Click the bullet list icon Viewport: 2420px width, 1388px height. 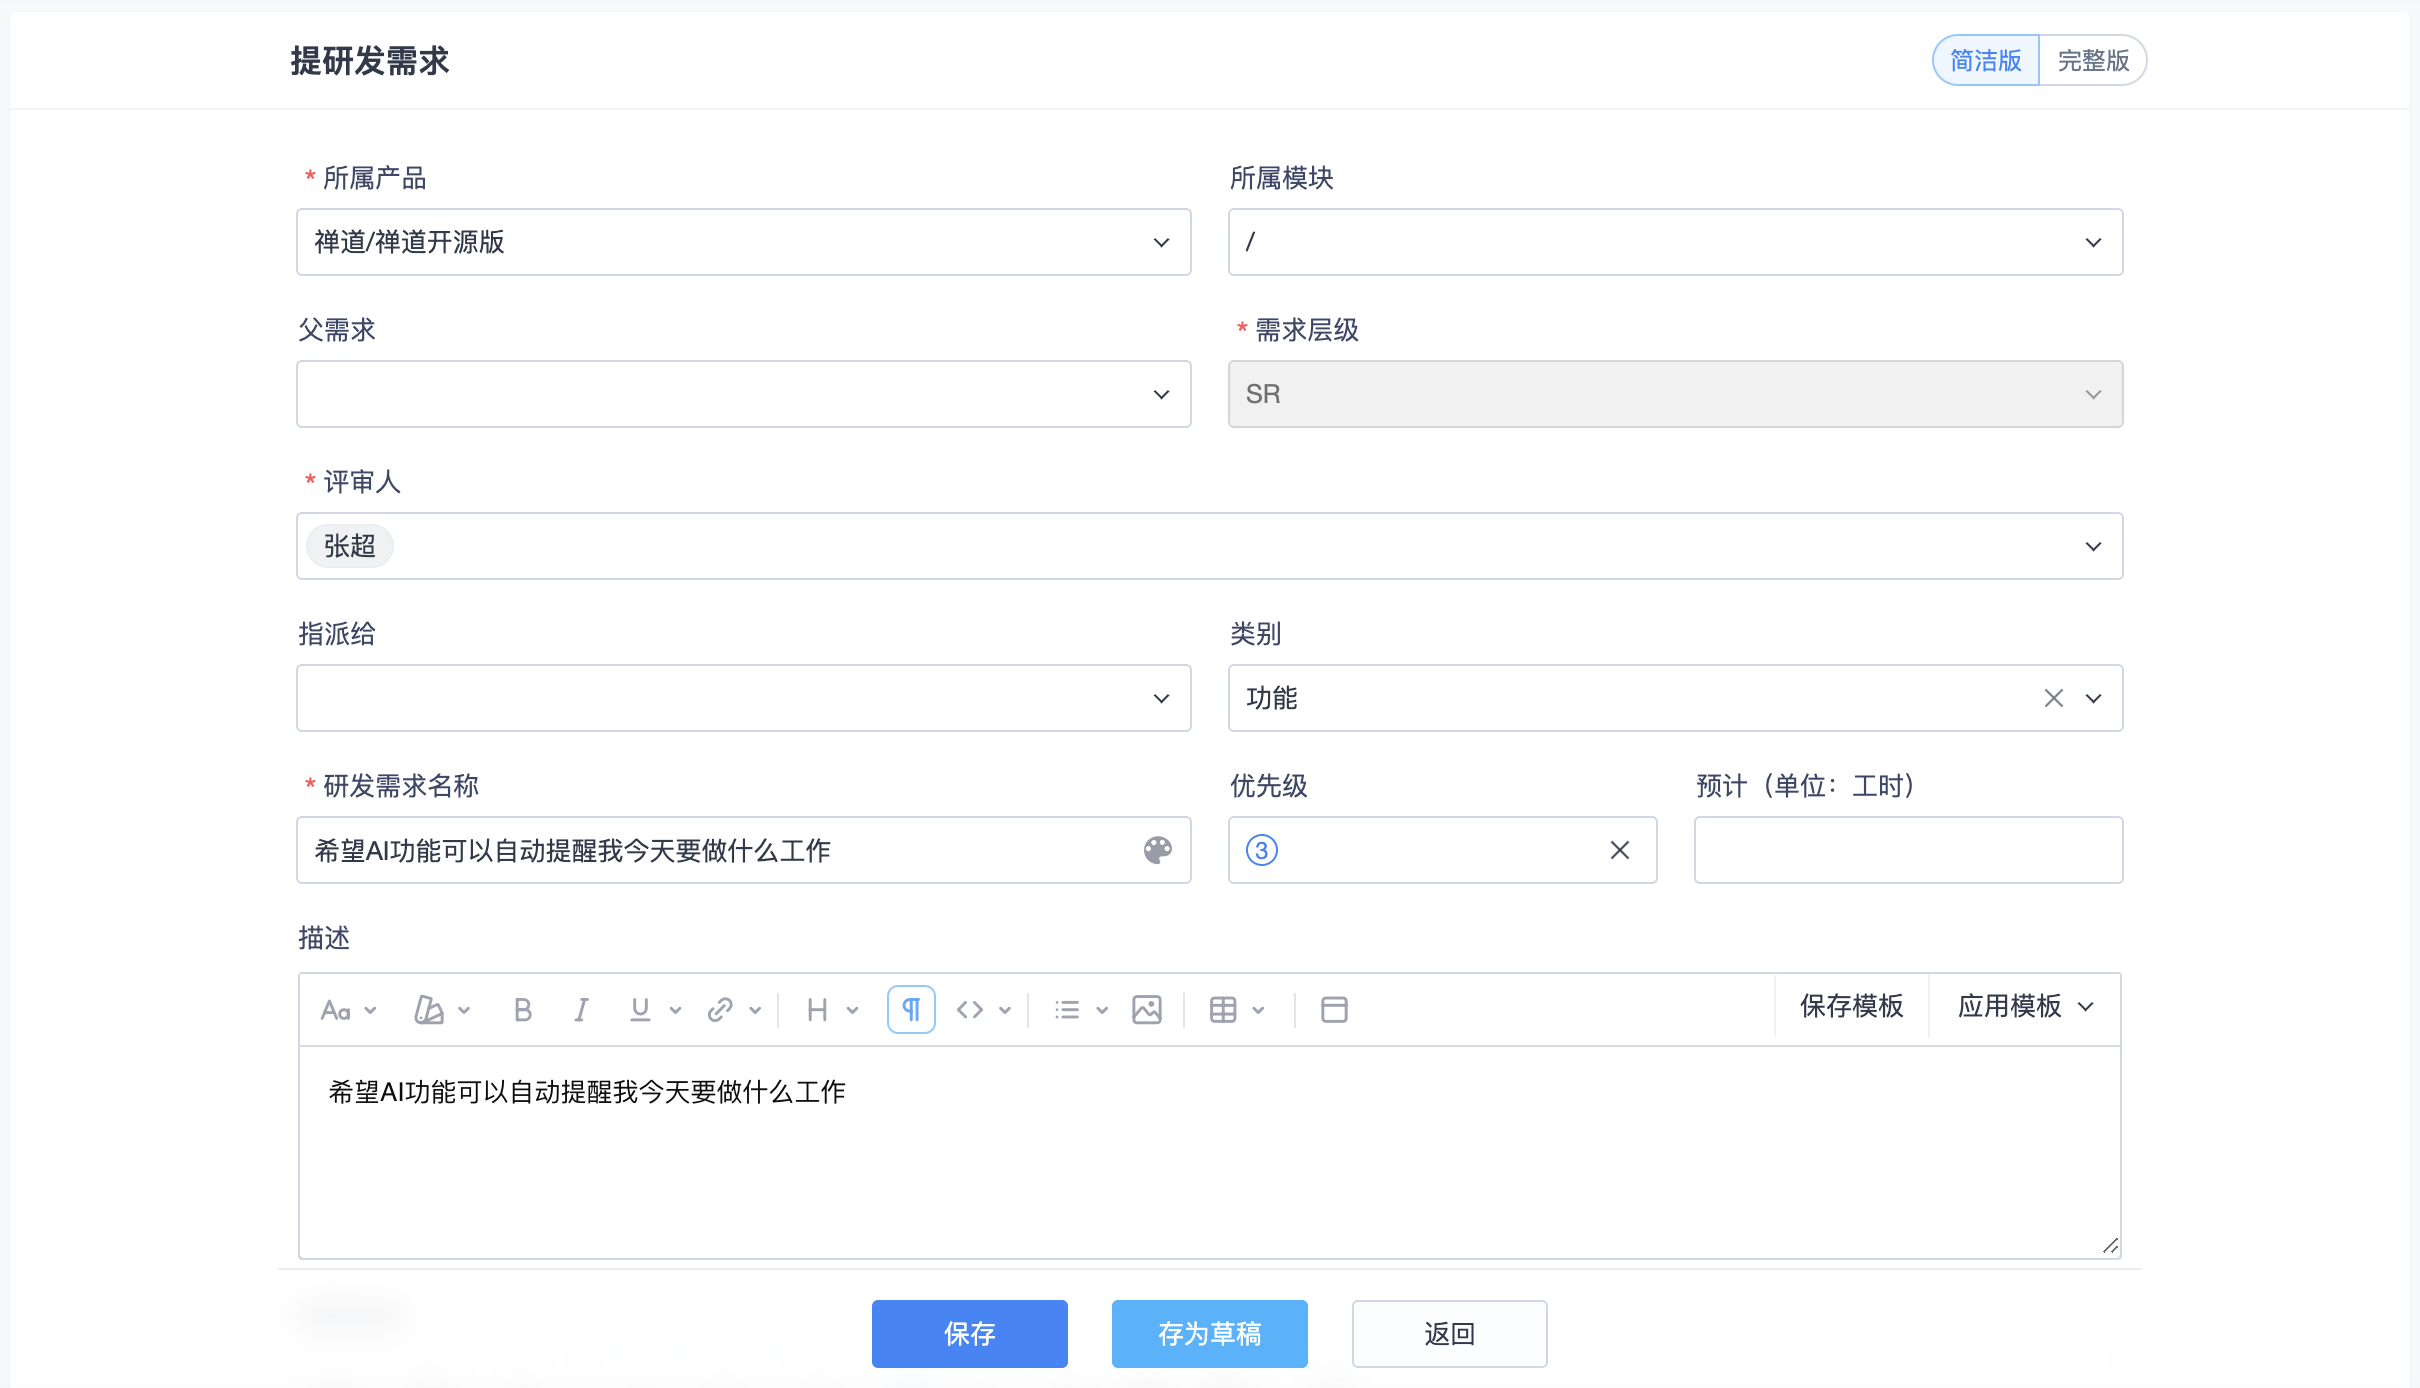pos(1067,1010)
